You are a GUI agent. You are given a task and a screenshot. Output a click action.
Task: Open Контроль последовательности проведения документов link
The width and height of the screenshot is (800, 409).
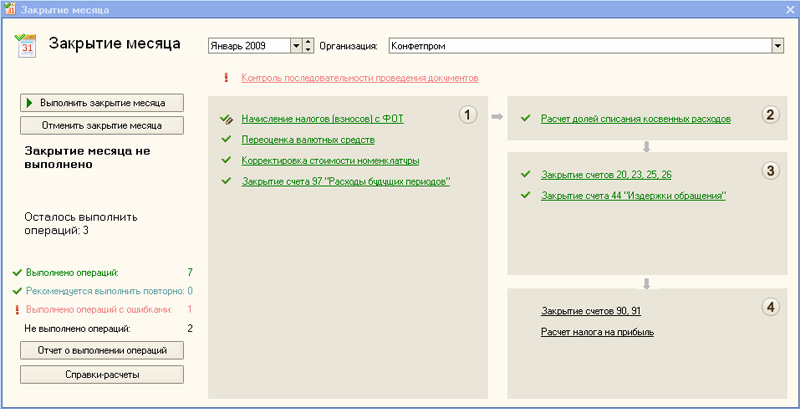click(x=360, y=77)
